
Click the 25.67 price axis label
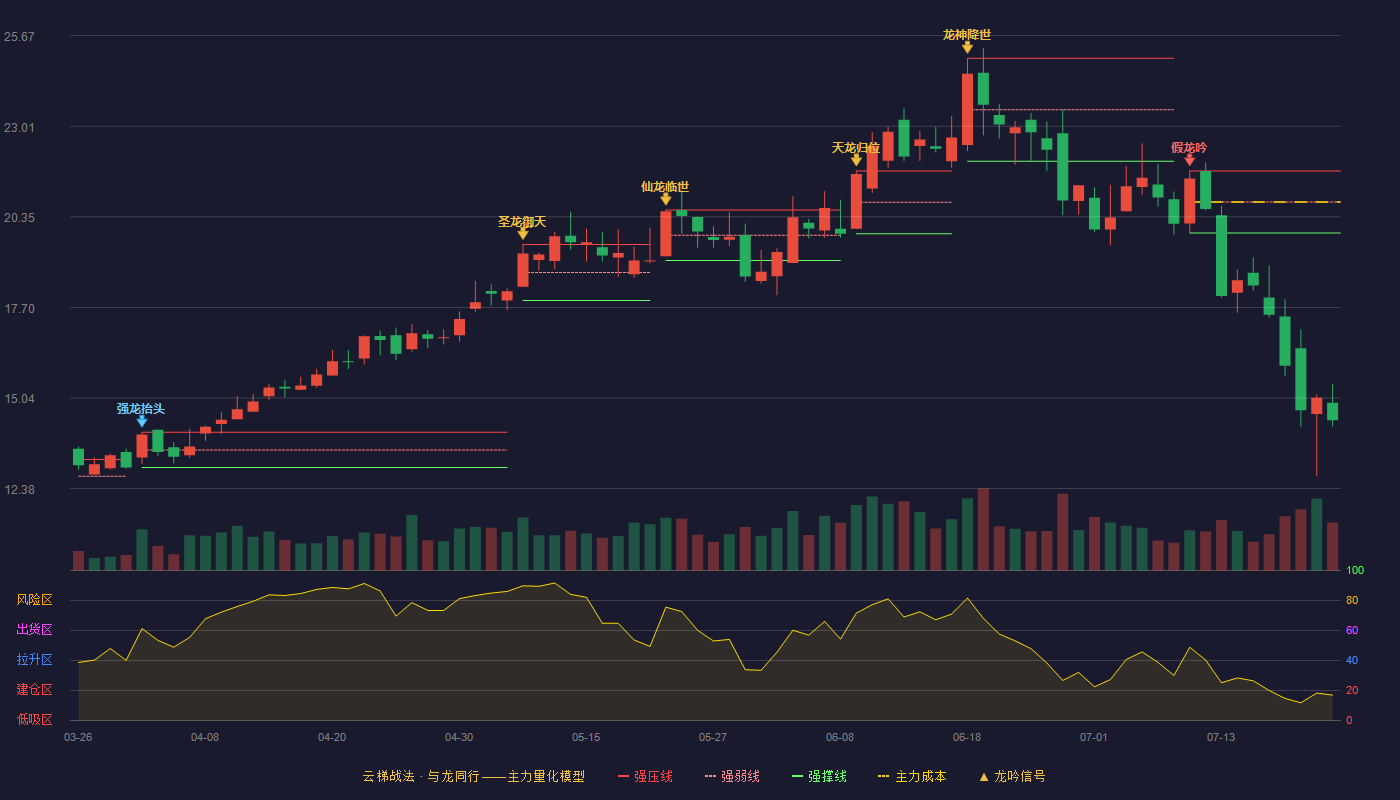[x=19, y=37]
